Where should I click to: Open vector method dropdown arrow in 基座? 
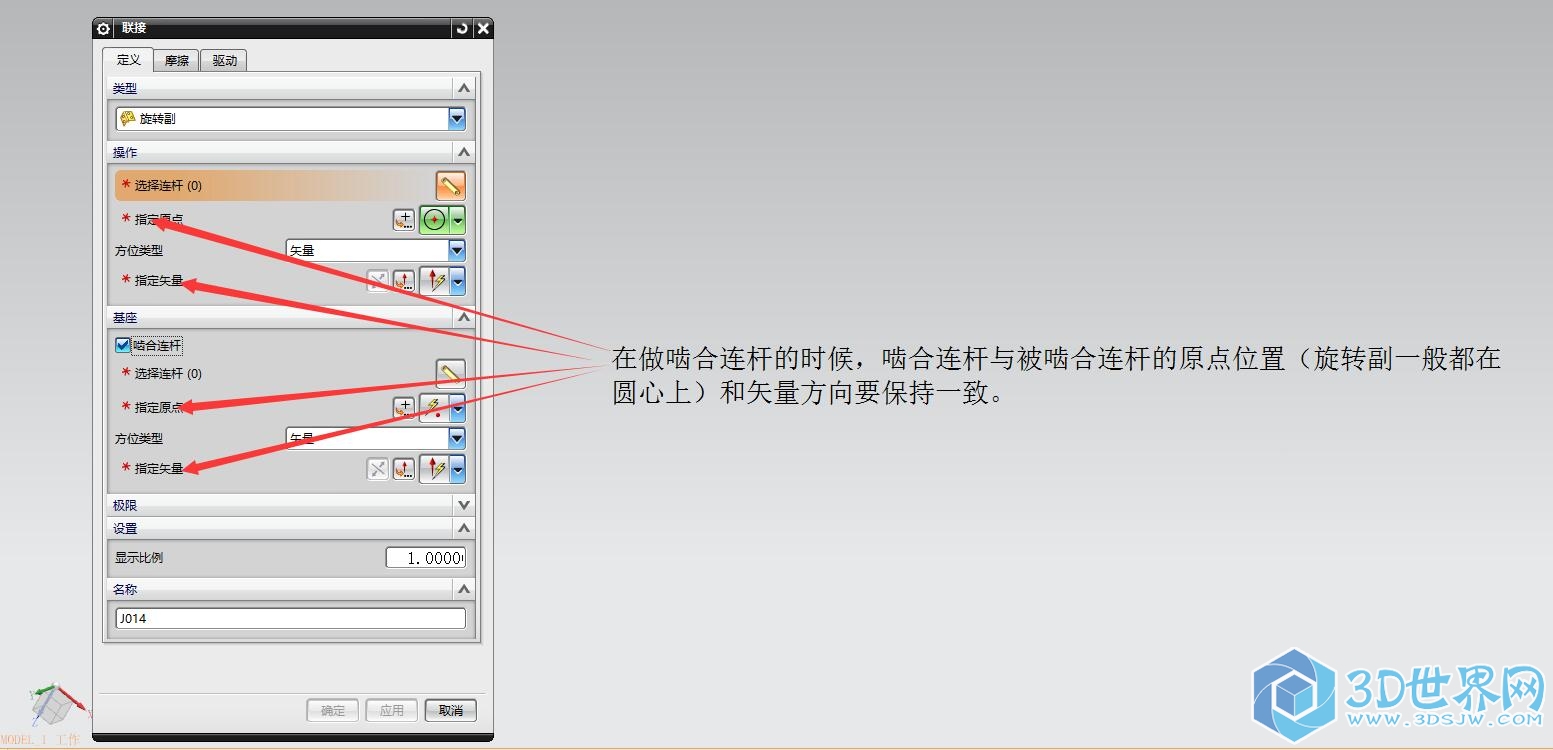tap(458, 469)
